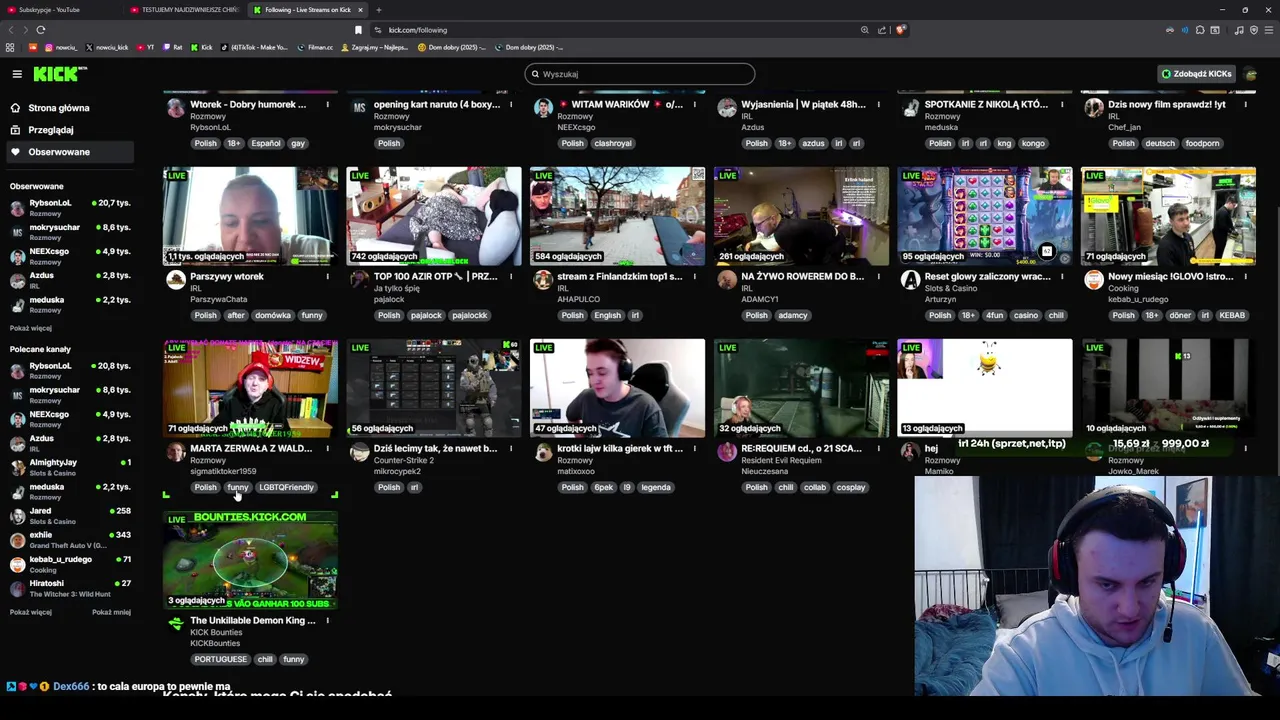Open the Parszywy wtorek stream thumbnail
The width and height of the screenshot is (1280, 720).
pyautogui.click(x=250, y=216)
